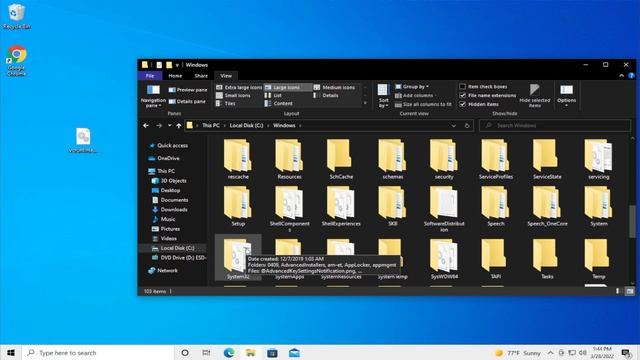
Task: Switch layout to Small icons
Action: (x=233, y=96)
